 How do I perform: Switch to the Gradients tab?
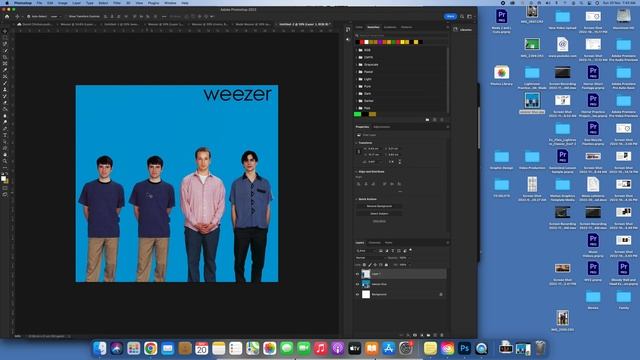click(x=390, y=27)
